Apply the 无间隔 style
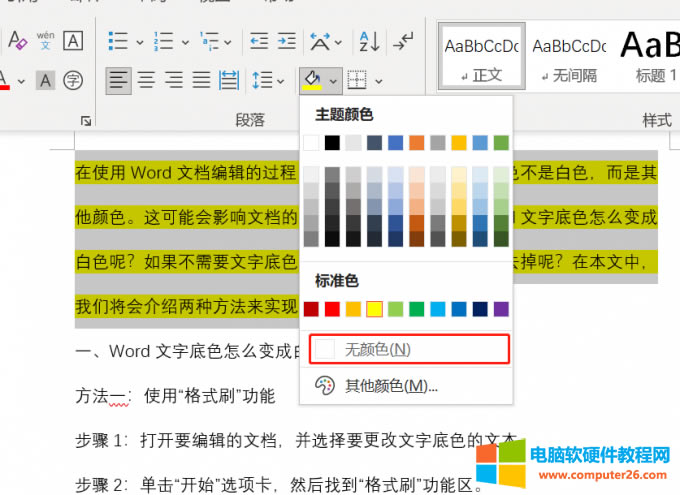This screenshot has height=495, width=680. click(x=568, y=57)
